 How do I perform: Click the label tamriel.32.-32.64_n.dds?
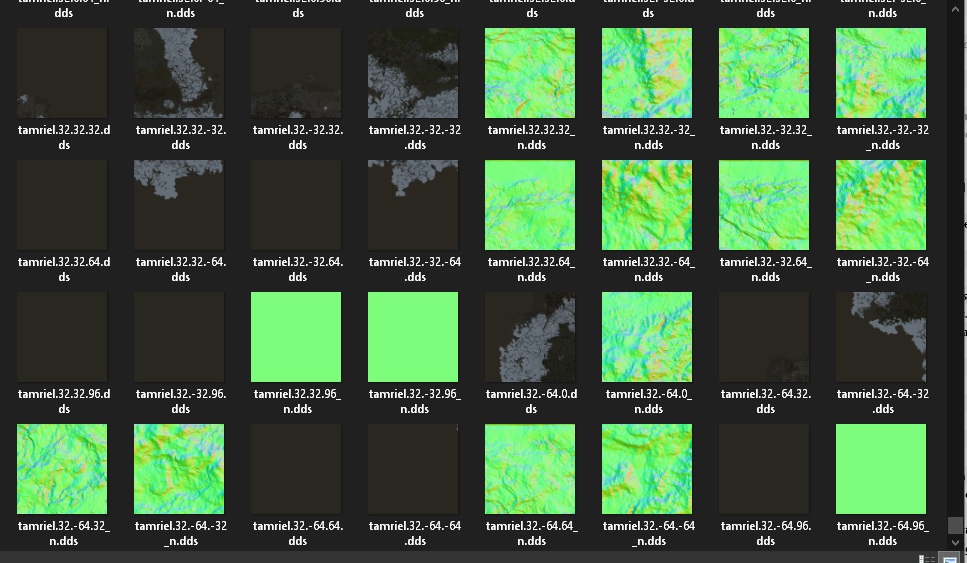(765, 269)
